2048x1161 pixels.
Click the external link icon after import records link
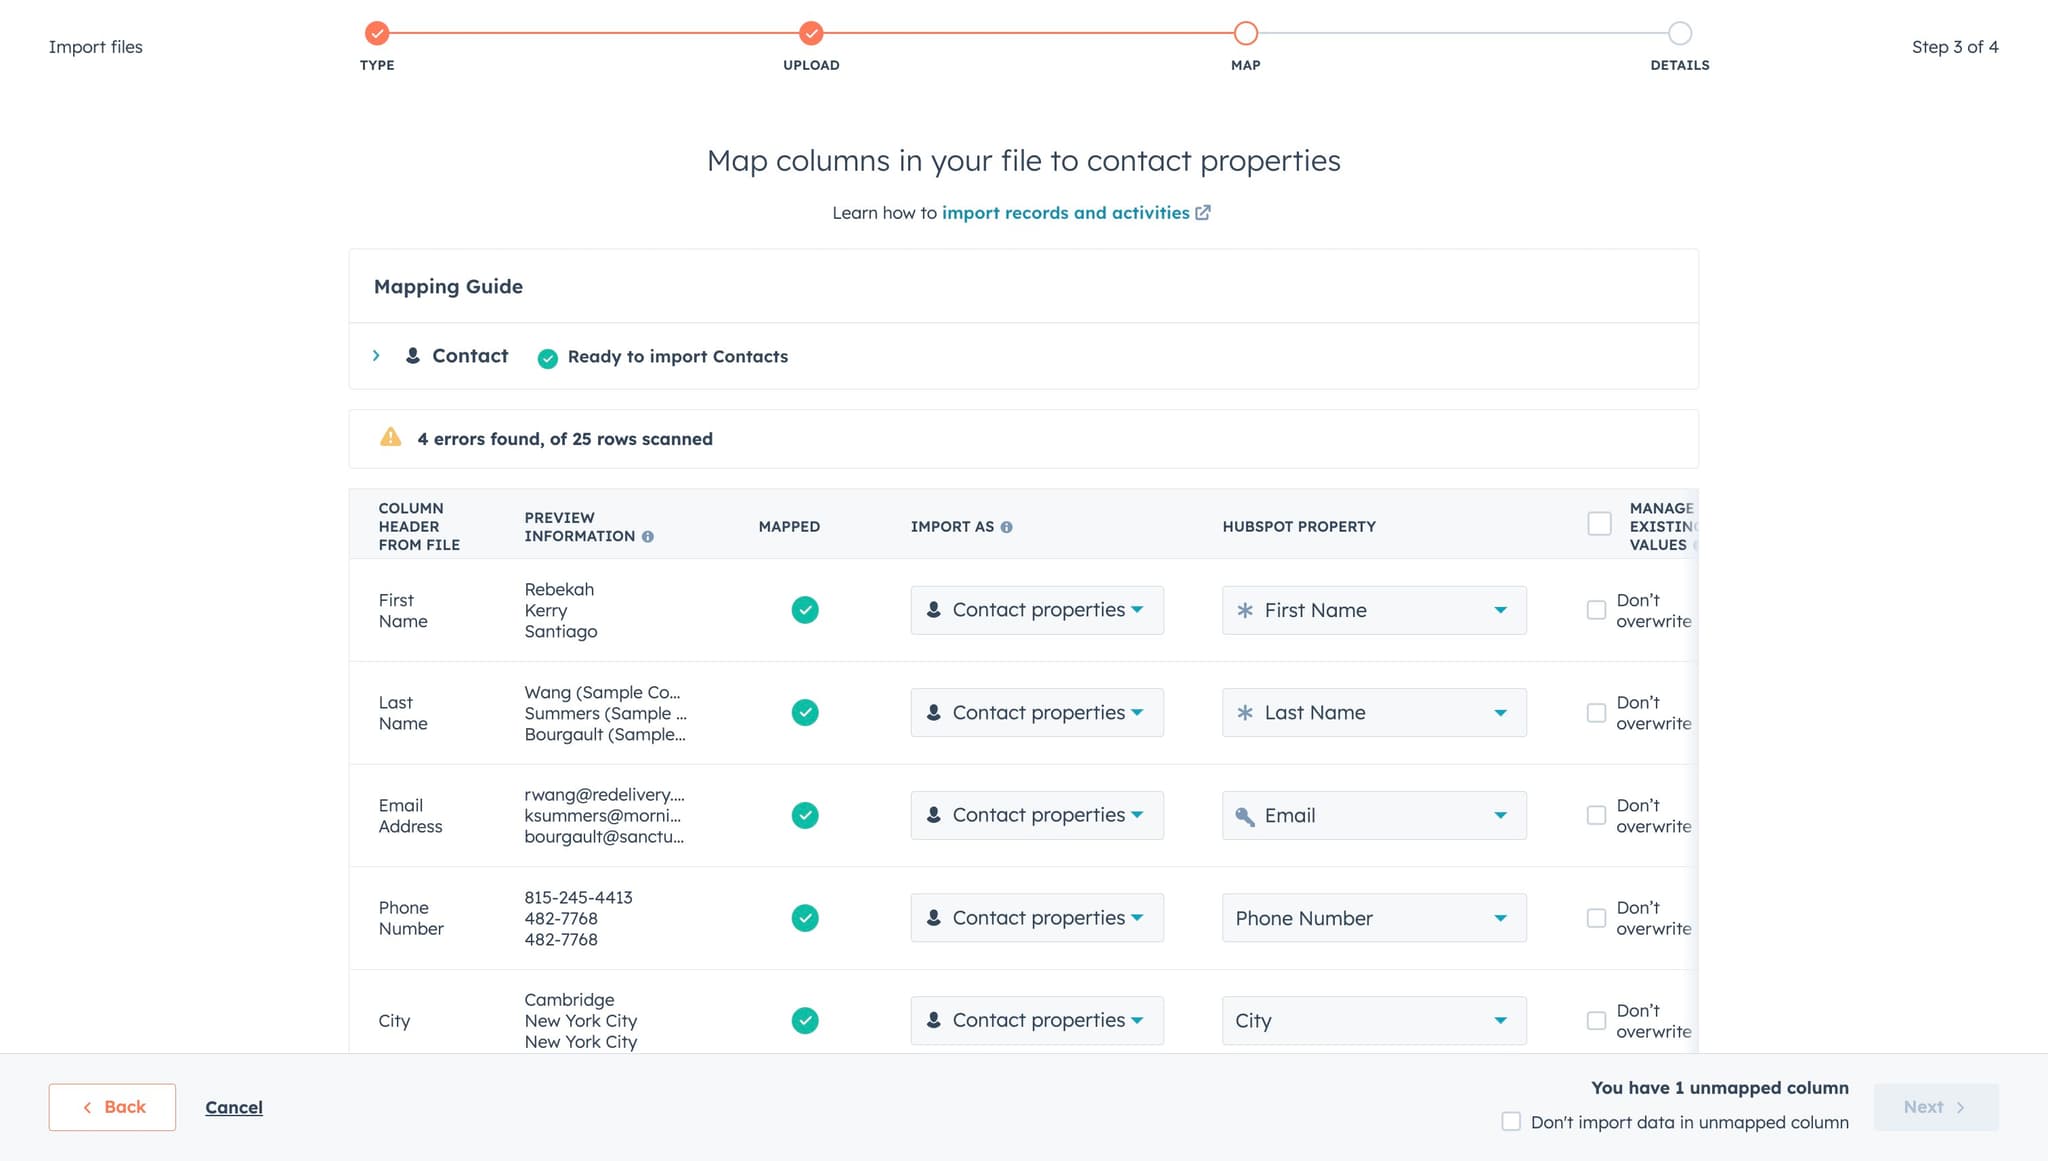pos(1203,212)
